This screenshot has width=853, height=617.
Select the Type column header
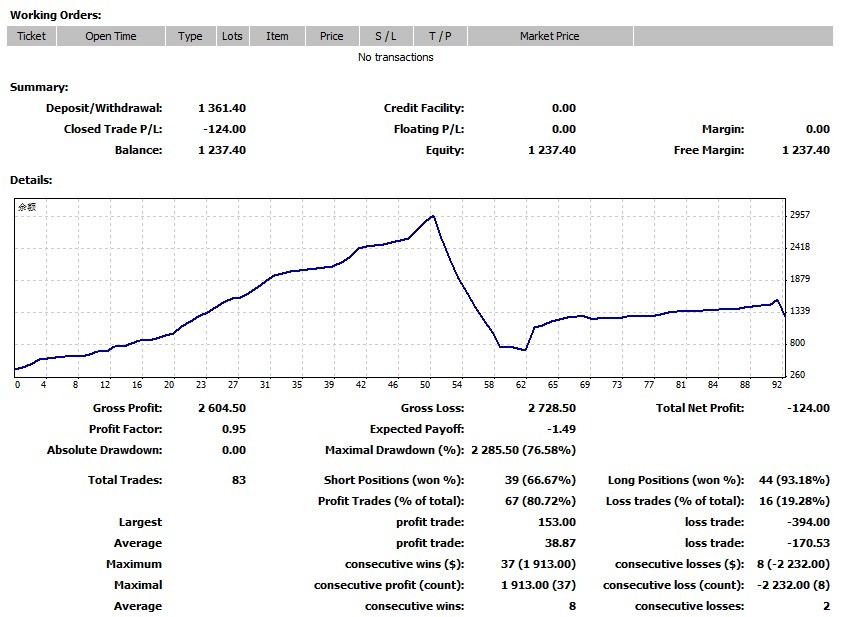point(190,36)
